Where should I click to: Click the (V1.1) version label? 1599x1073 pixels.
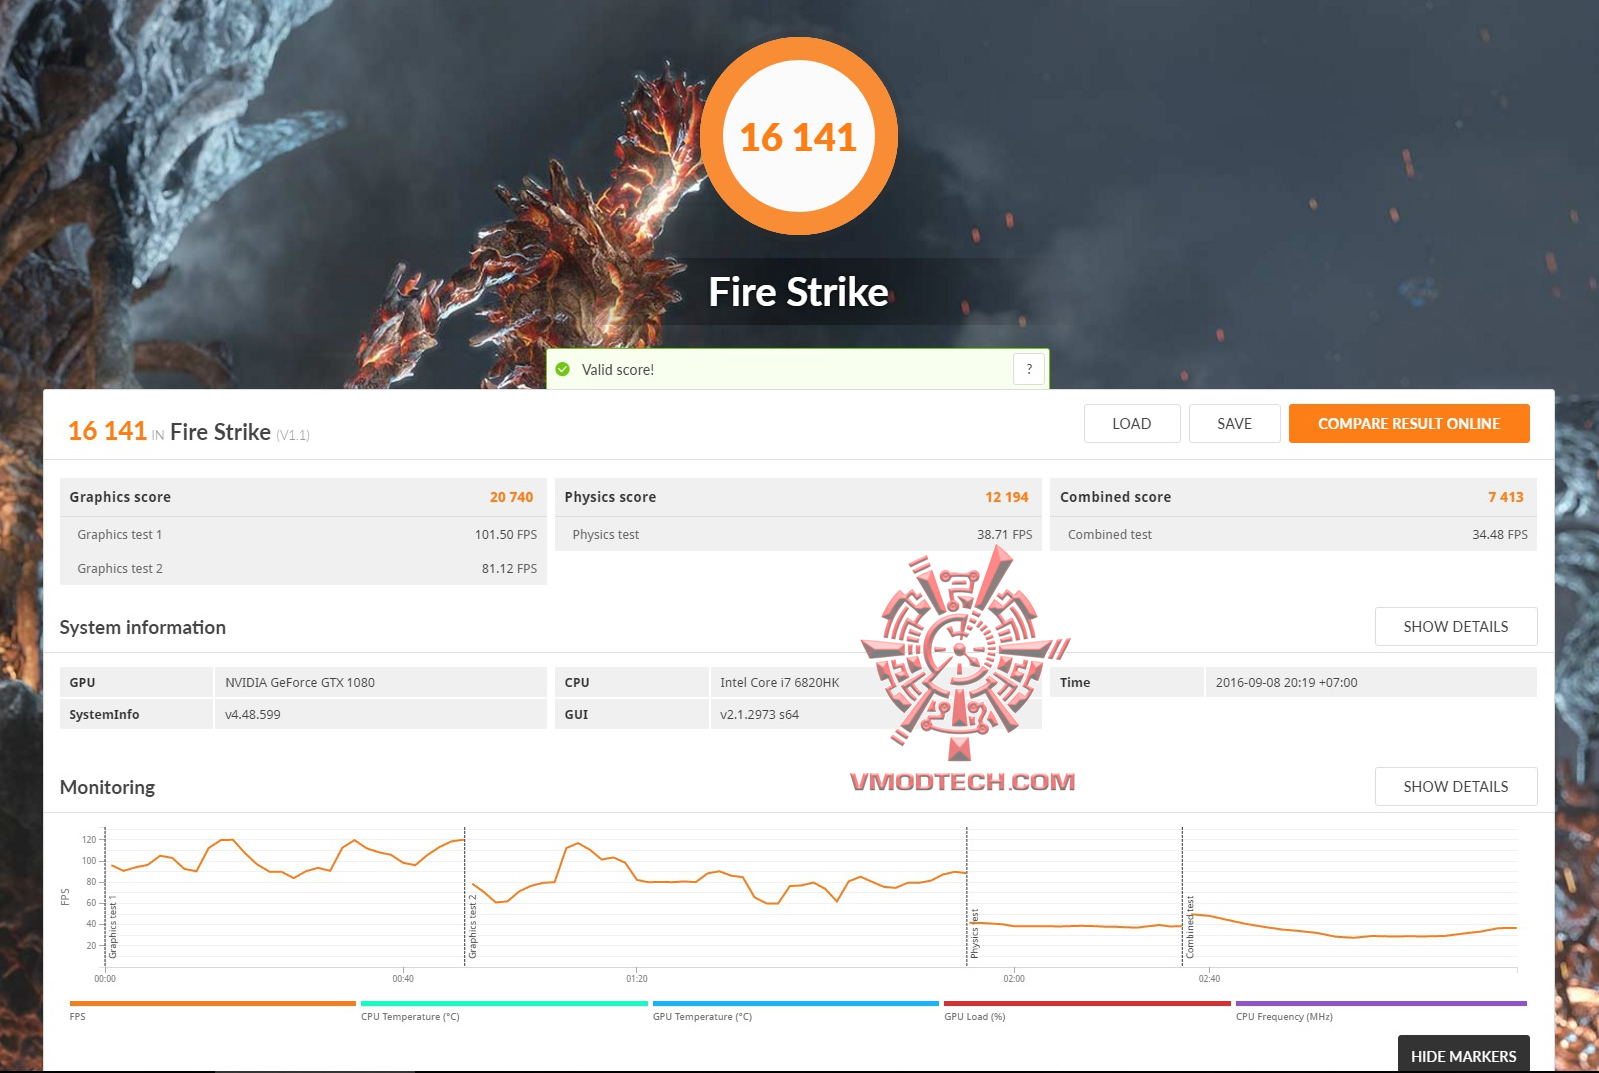point(293,435)
